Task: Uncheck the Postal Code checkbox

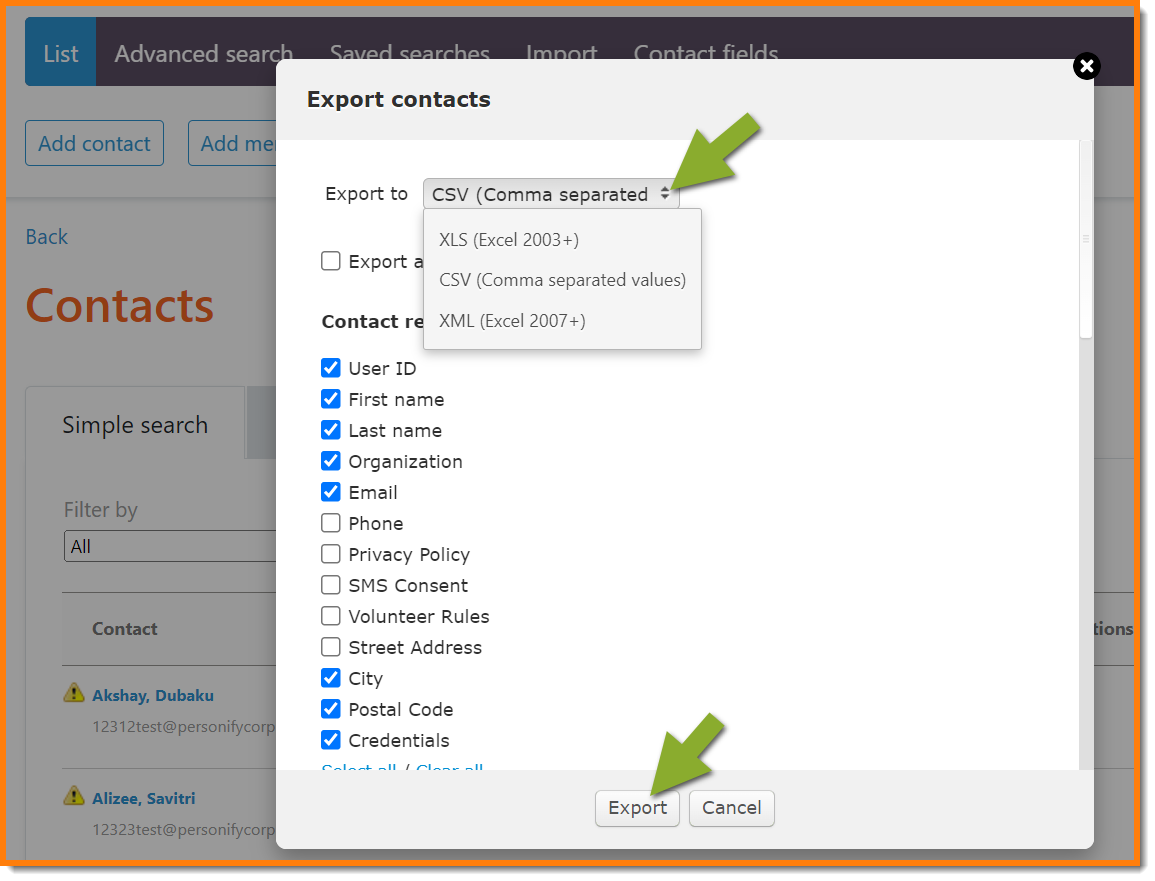Action: pos(331,708)
